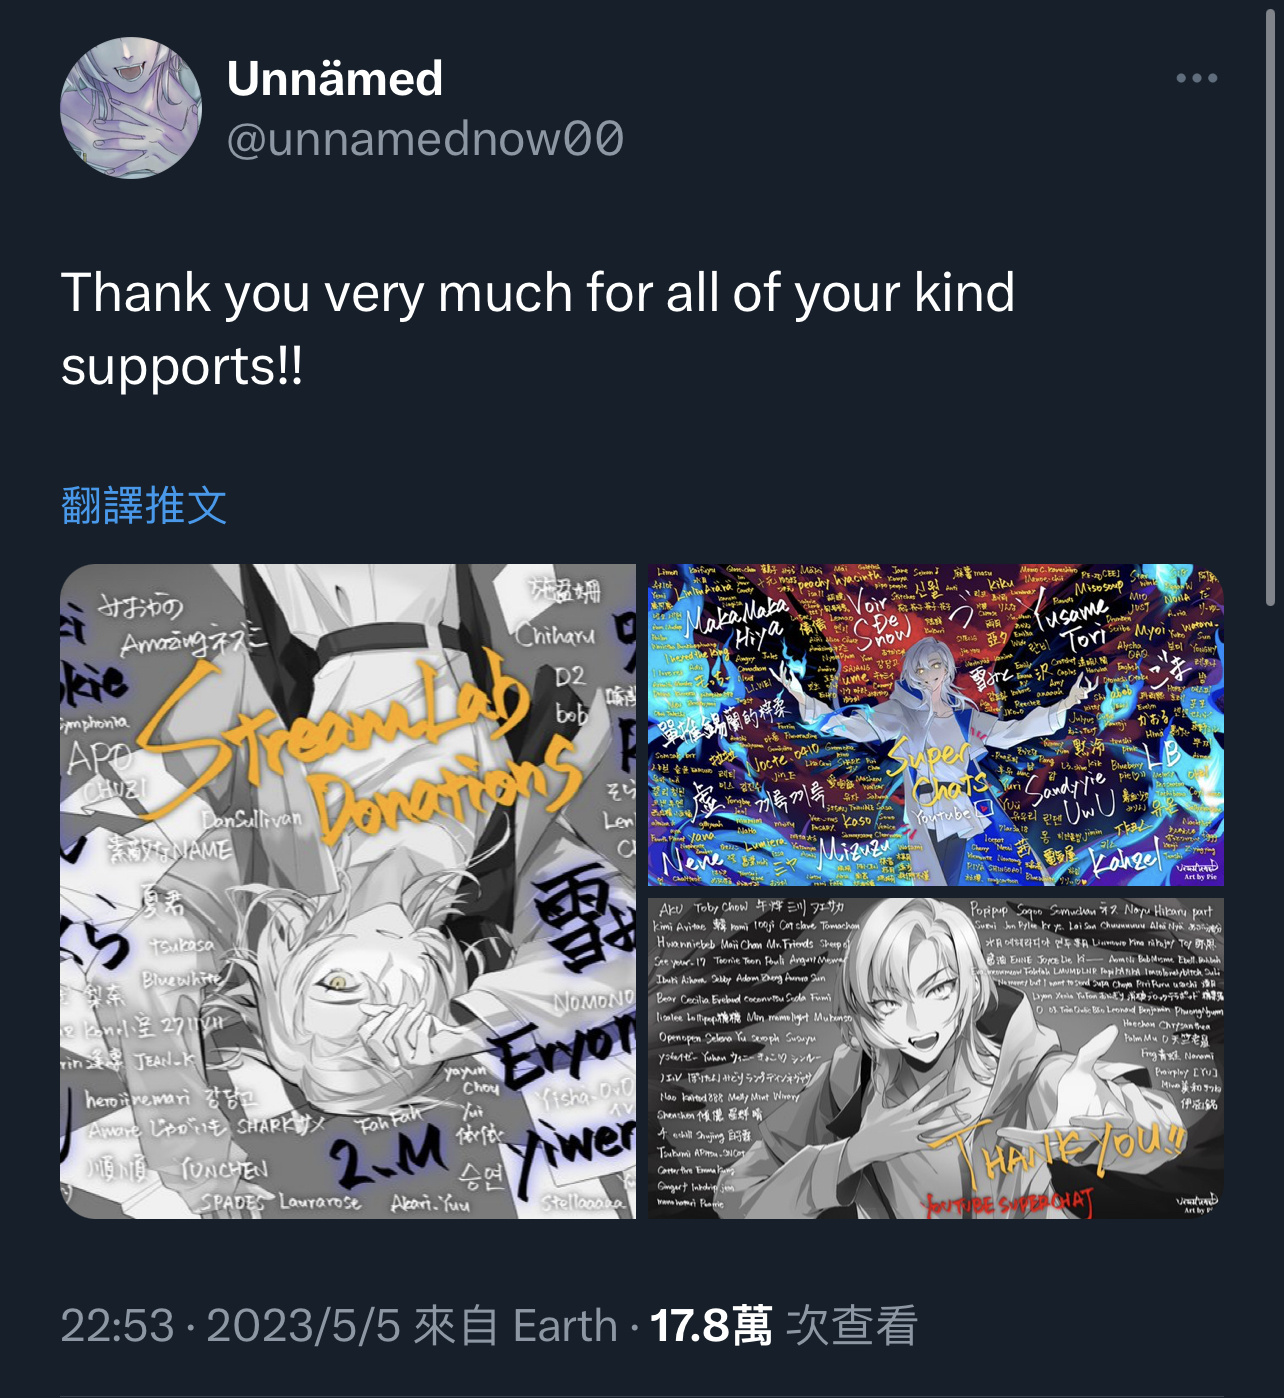The height and width of the screenshot is (1398, 1284).
Task: Open the StreamLab Donations artwork image
Action: point(348,891)
